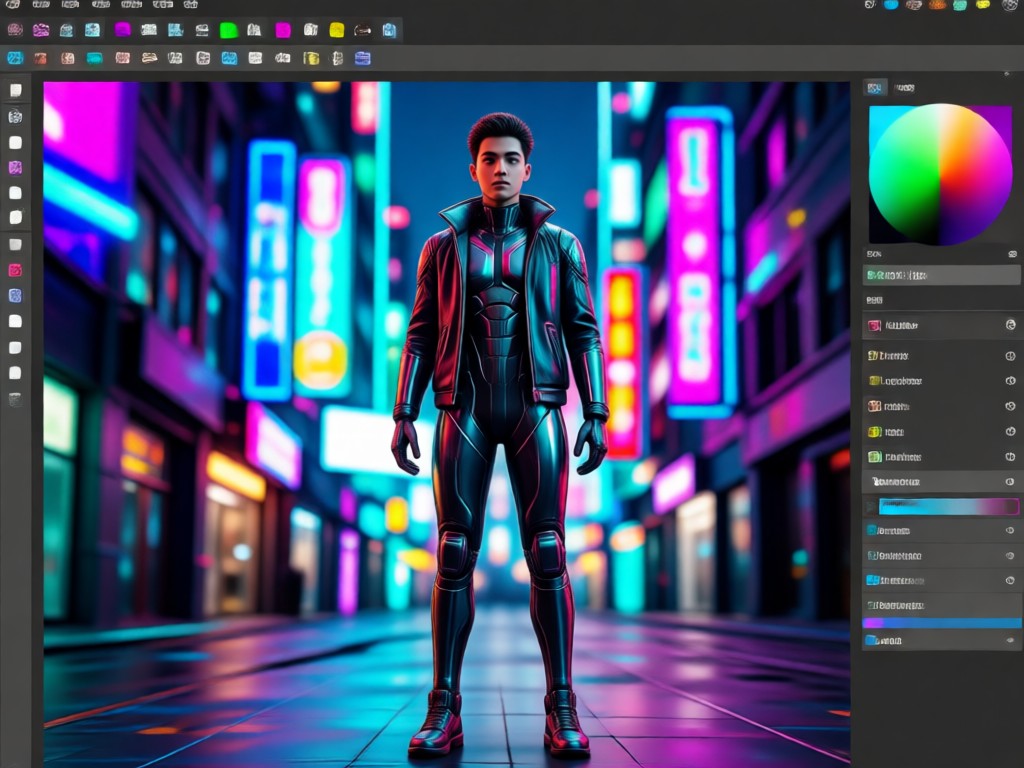Click the blue icon starting the second toolbar row
Viewport: 1024px width, 768px height.
point(15,58)
